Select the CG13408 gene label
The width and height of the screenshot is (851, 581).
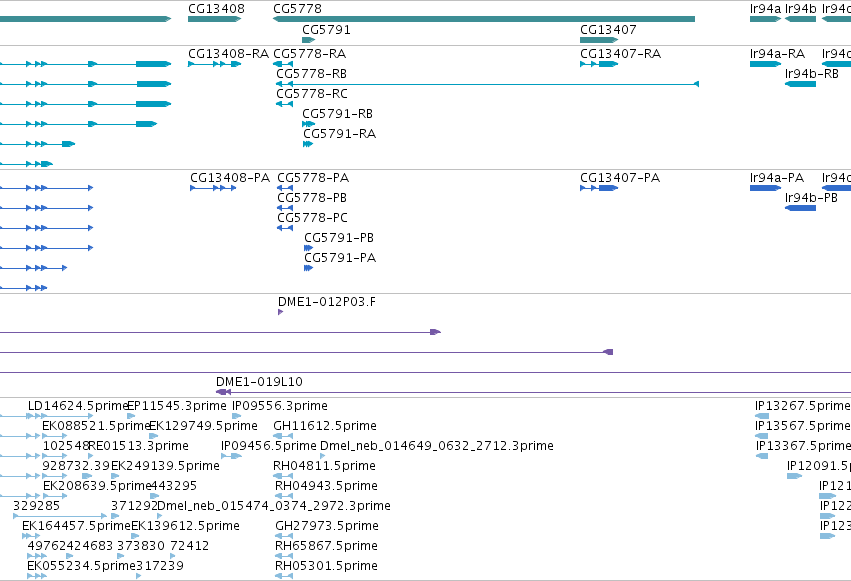pyautogui.click(x=216, y=9)
